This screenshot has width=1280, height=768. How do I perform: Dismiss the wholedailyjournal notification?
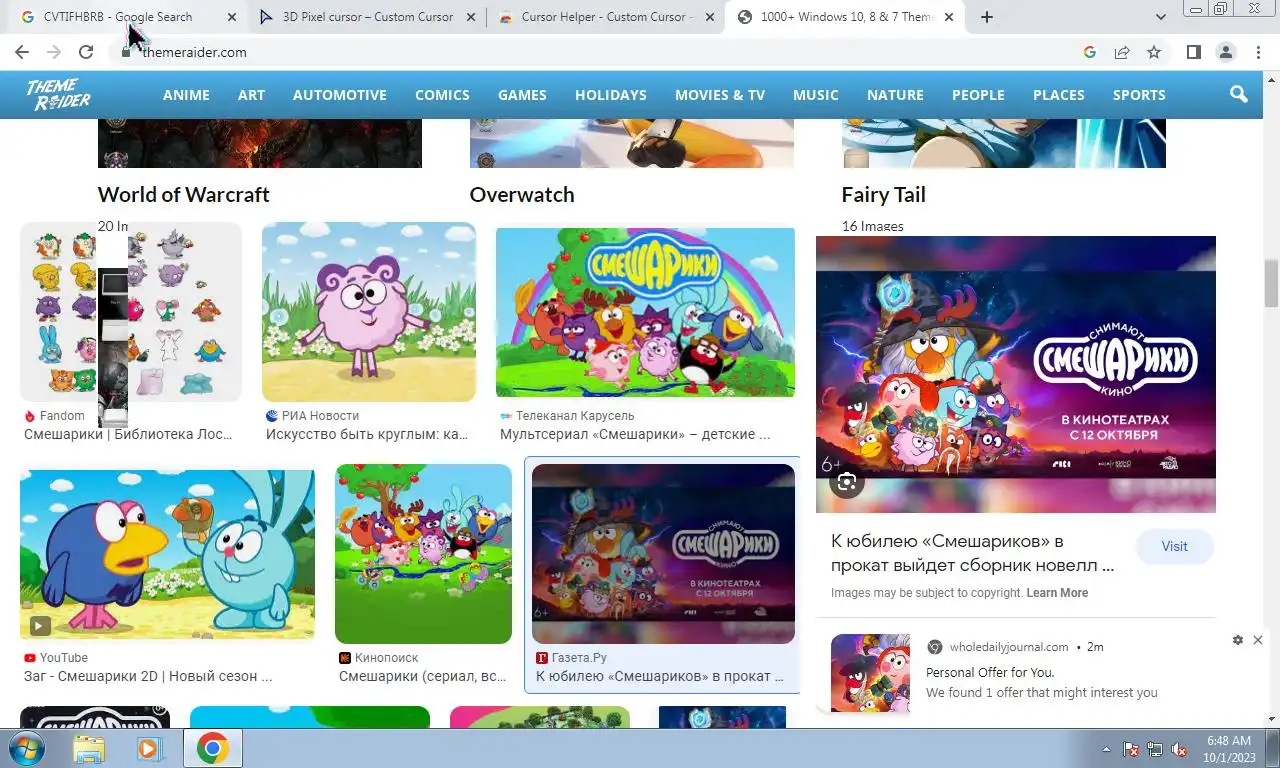pos(1258,640)
